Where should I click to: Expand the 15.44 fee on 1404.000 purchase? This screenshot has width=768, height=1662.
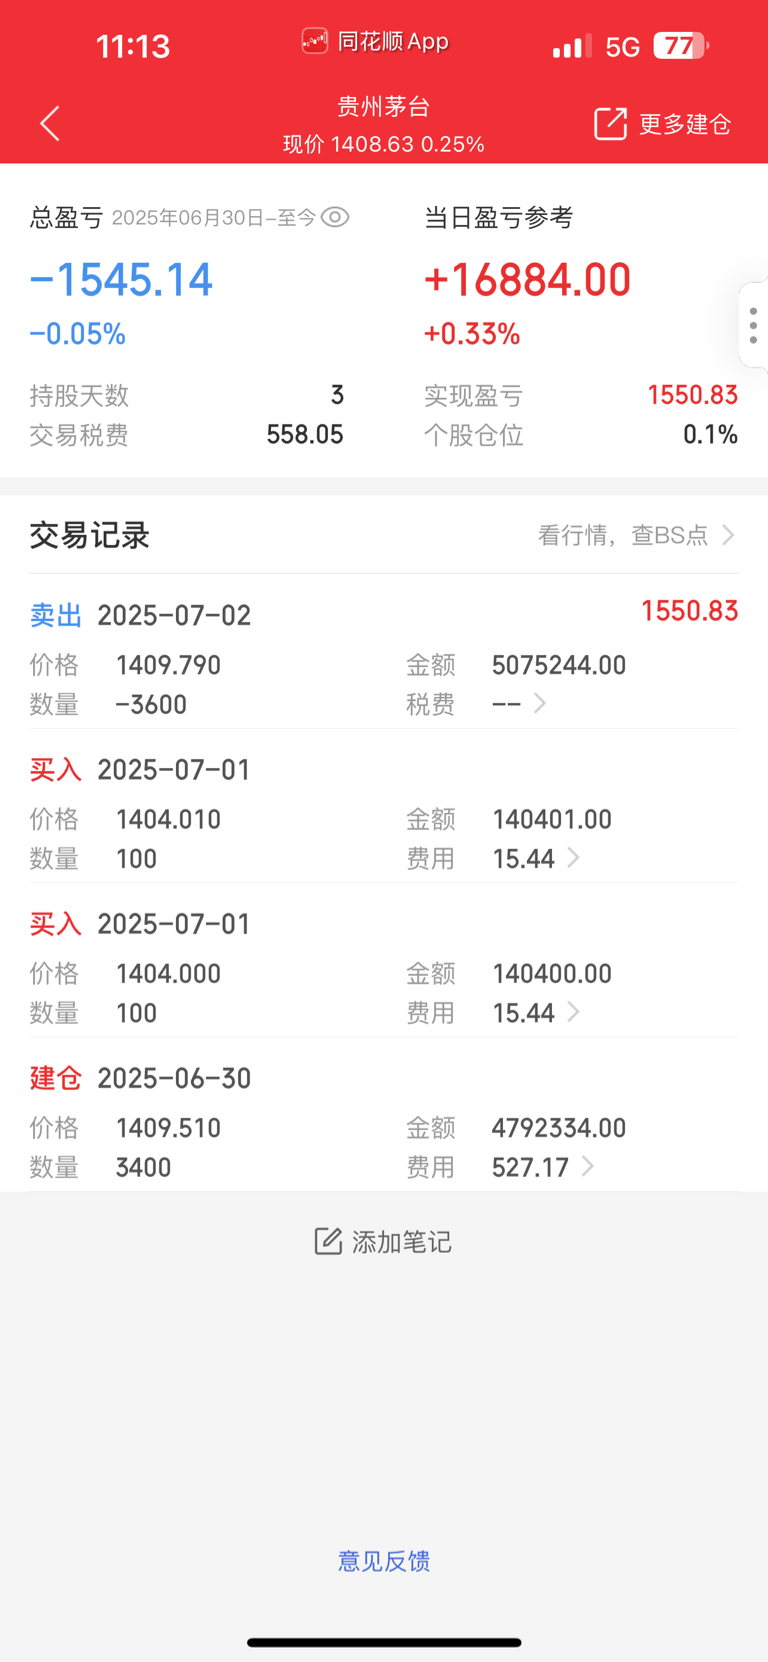[x=573, y=1012]
